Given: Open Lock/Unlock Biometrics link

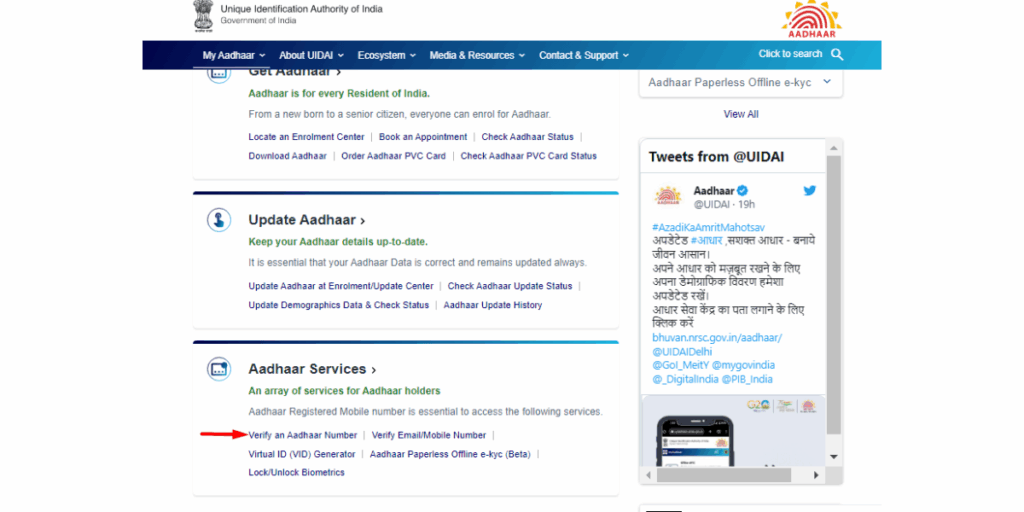Looking at the screenshot, I should pyautogui.click(x=296, y=472).
